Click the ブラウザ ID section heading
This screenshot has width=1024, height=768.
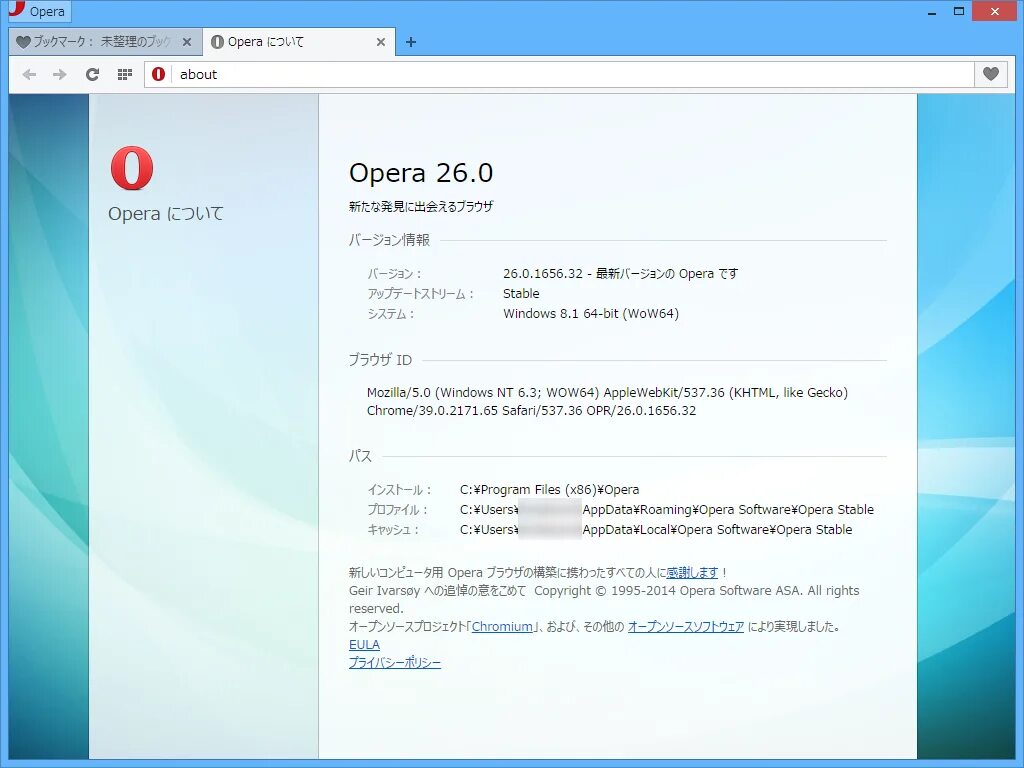(380, 360)
